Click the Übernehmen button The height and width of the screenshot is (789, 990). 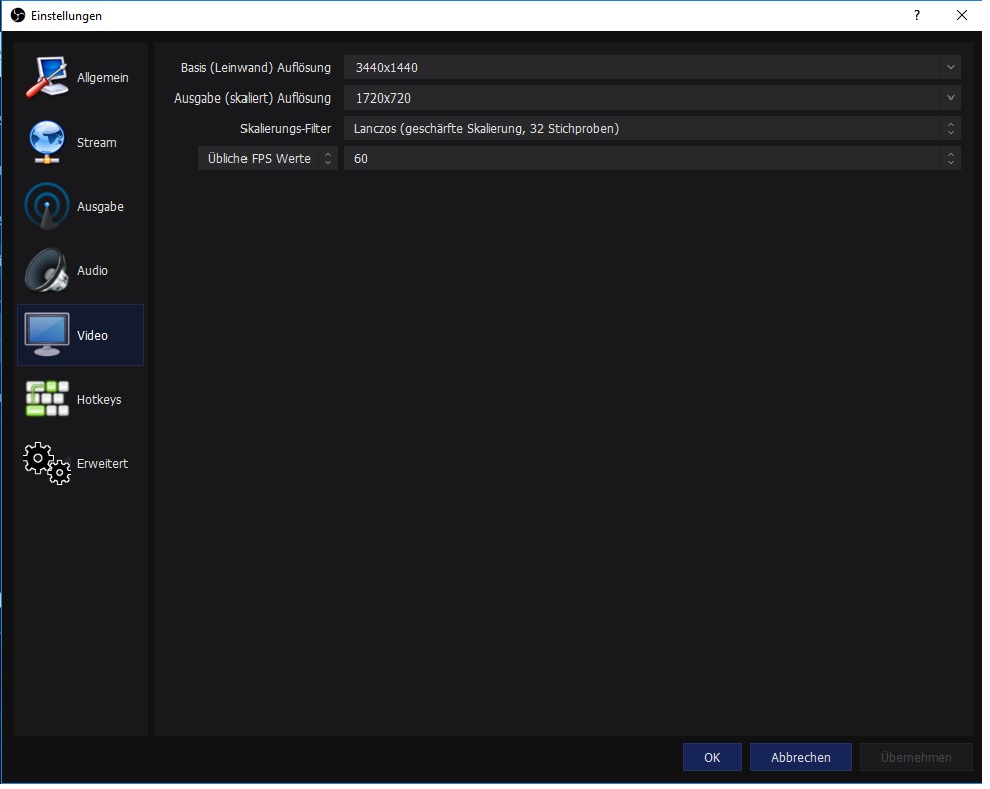tap(916, 757)
